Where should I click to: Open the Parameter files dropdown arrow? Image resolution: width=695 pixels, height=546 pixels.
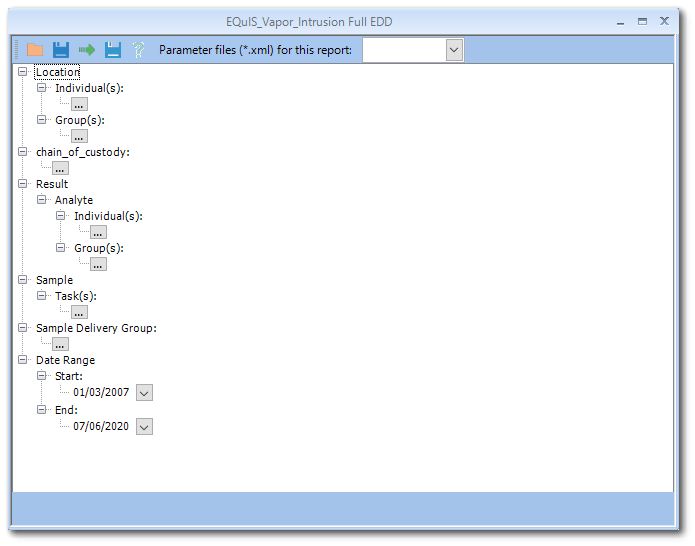pos(454,50)
